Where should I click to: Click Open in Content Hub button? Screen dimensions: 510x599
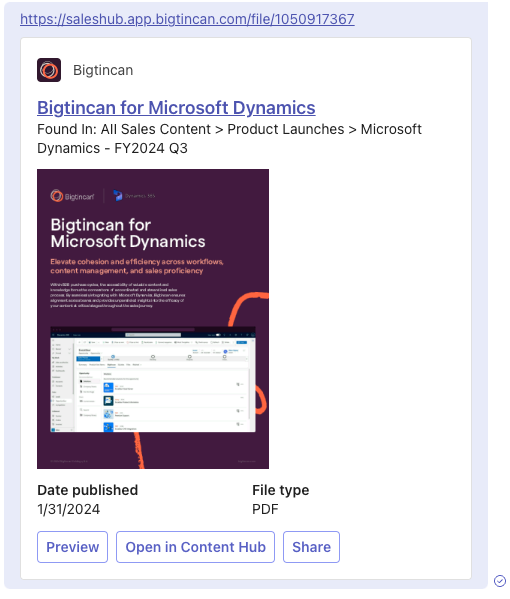195,547
